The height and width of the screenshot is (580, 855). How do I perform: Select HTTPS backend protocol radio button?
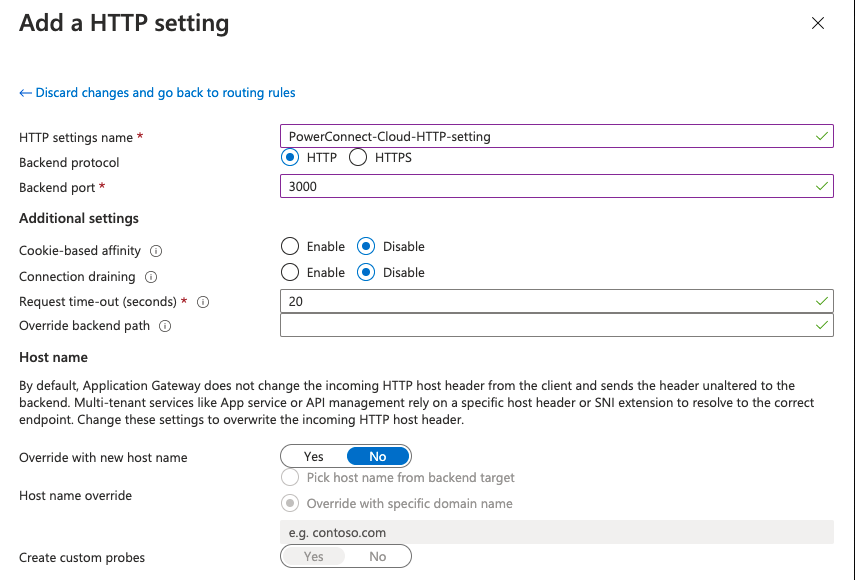[358, 157]
